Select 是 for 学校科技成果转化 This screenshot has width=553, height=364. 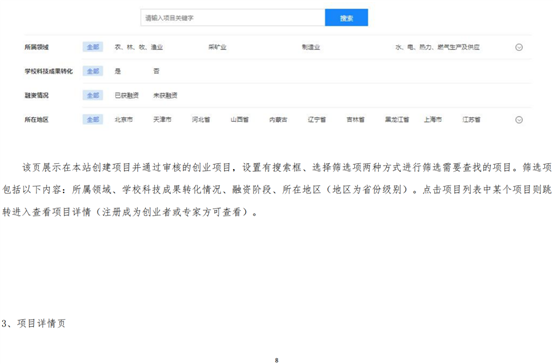click(118, 71)
